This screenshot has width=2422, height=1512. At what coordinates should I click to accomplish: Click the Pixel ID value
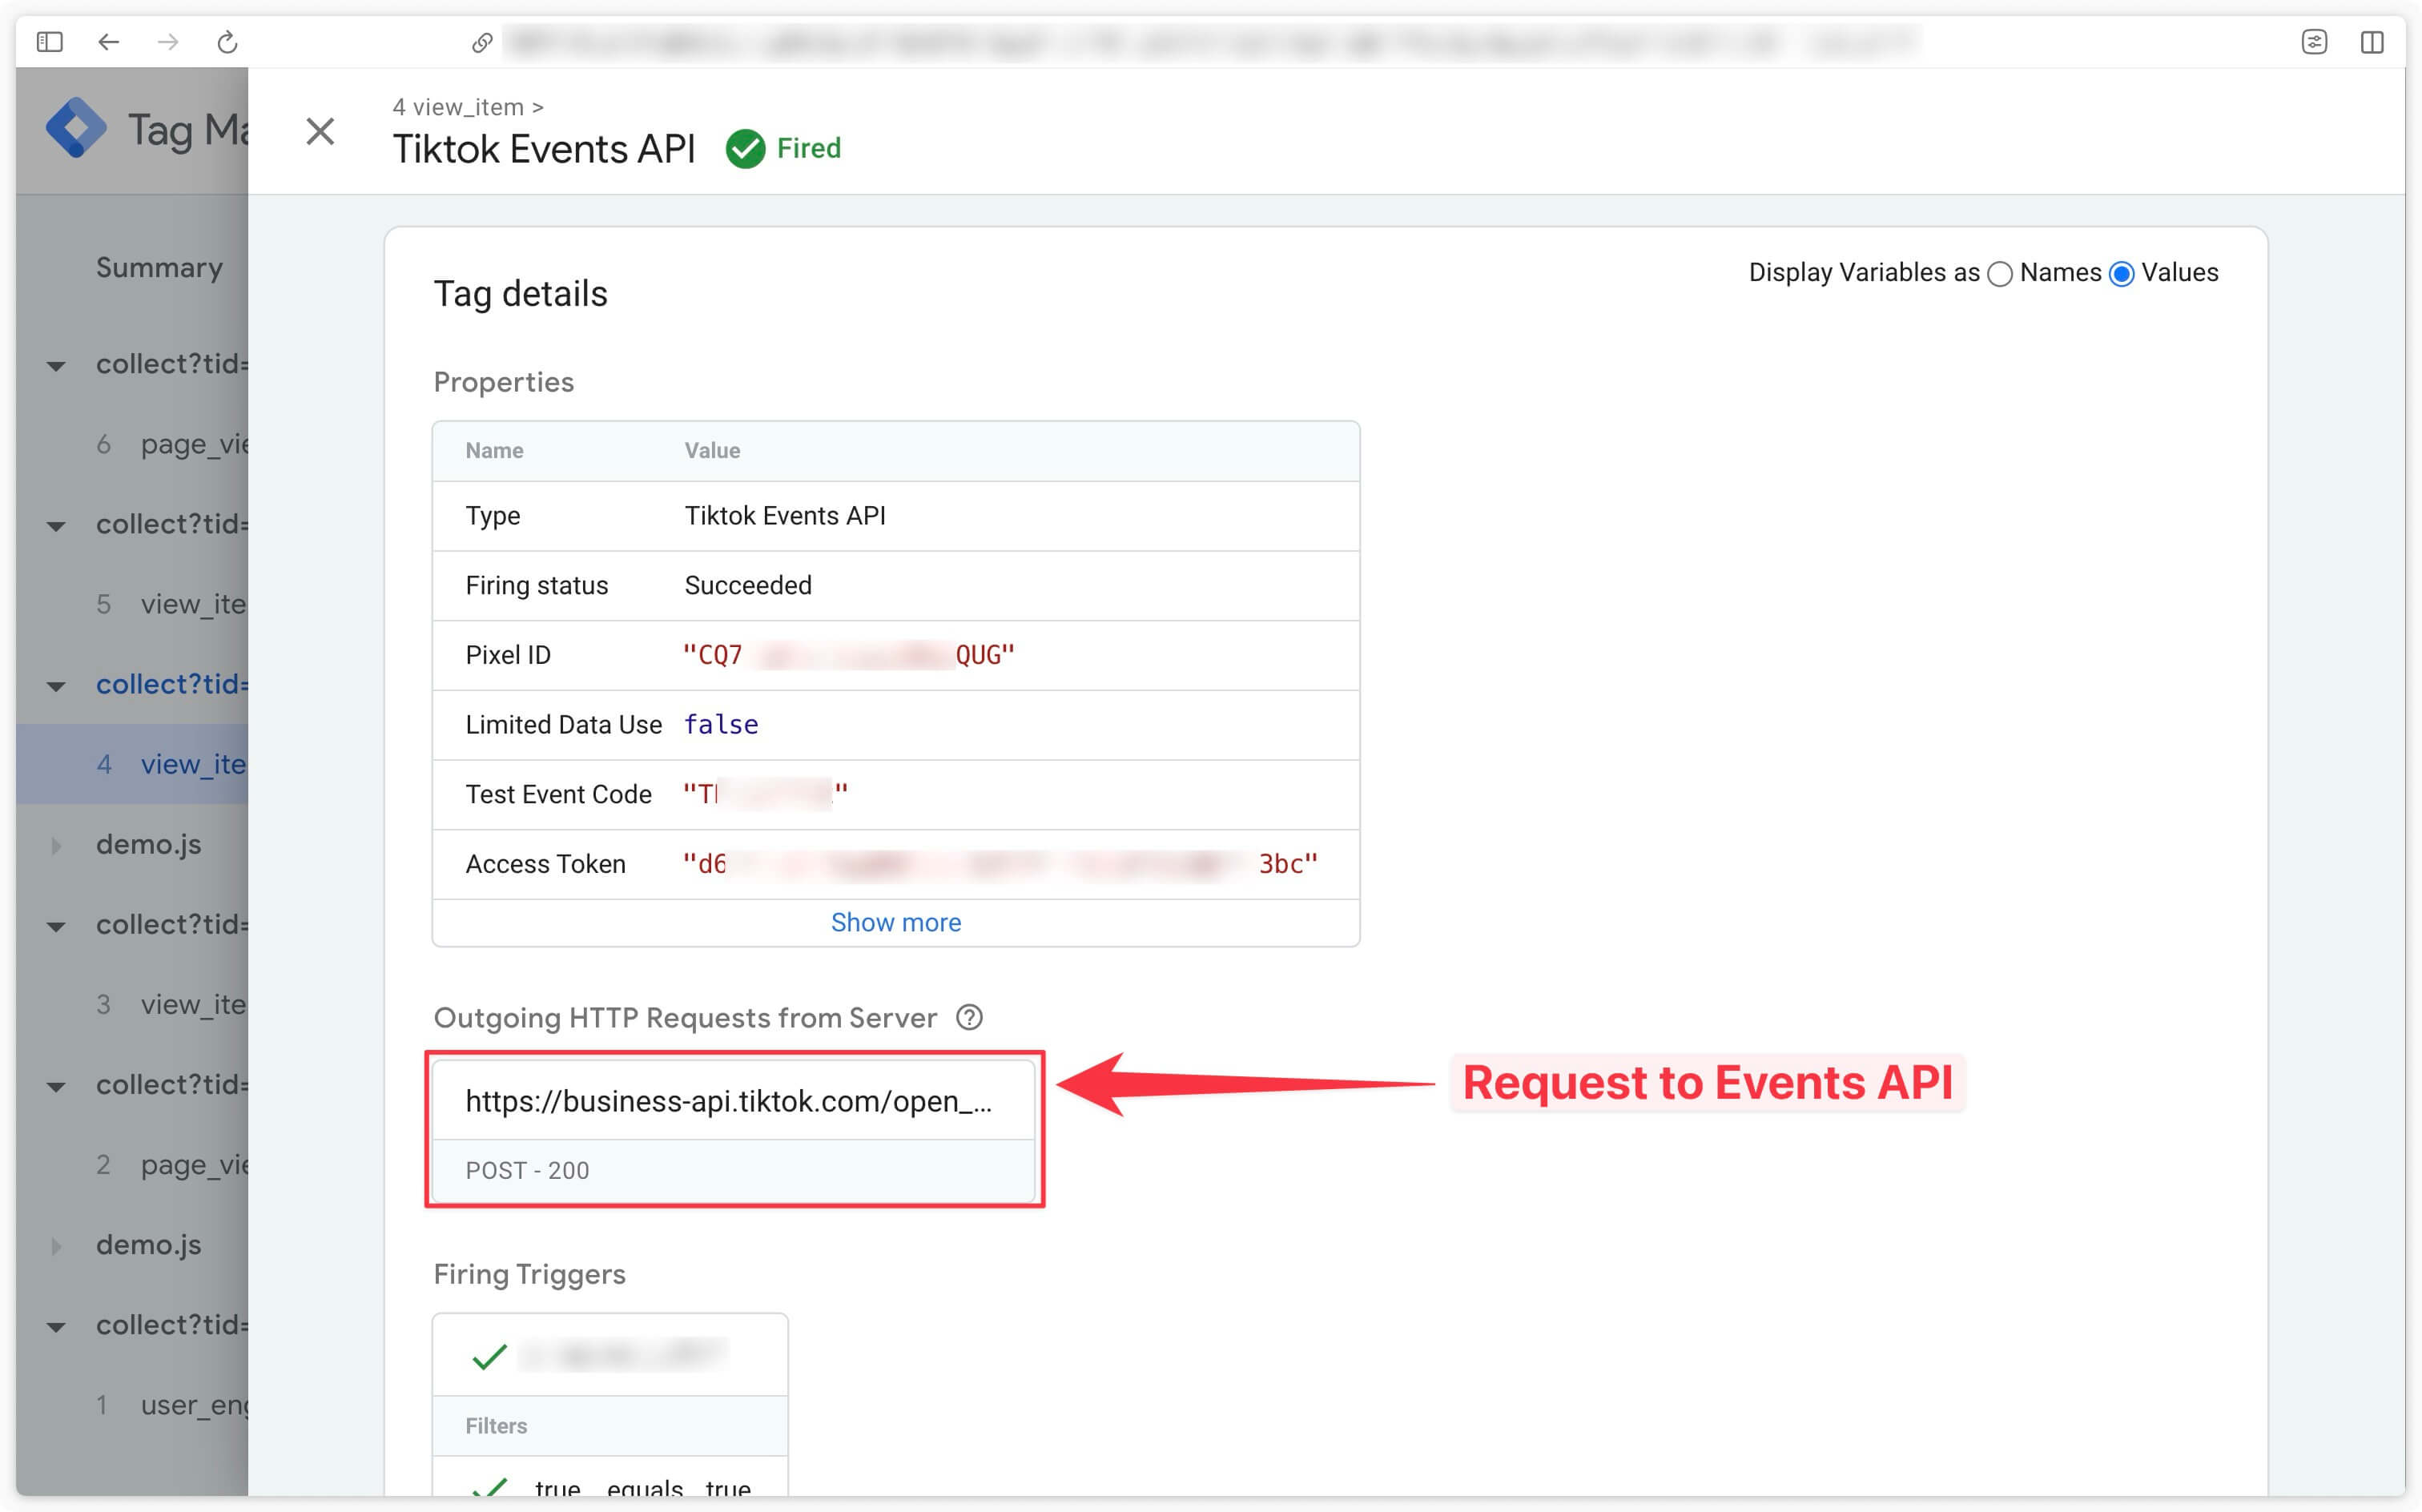pyautogui.click(x=848, y=655)
